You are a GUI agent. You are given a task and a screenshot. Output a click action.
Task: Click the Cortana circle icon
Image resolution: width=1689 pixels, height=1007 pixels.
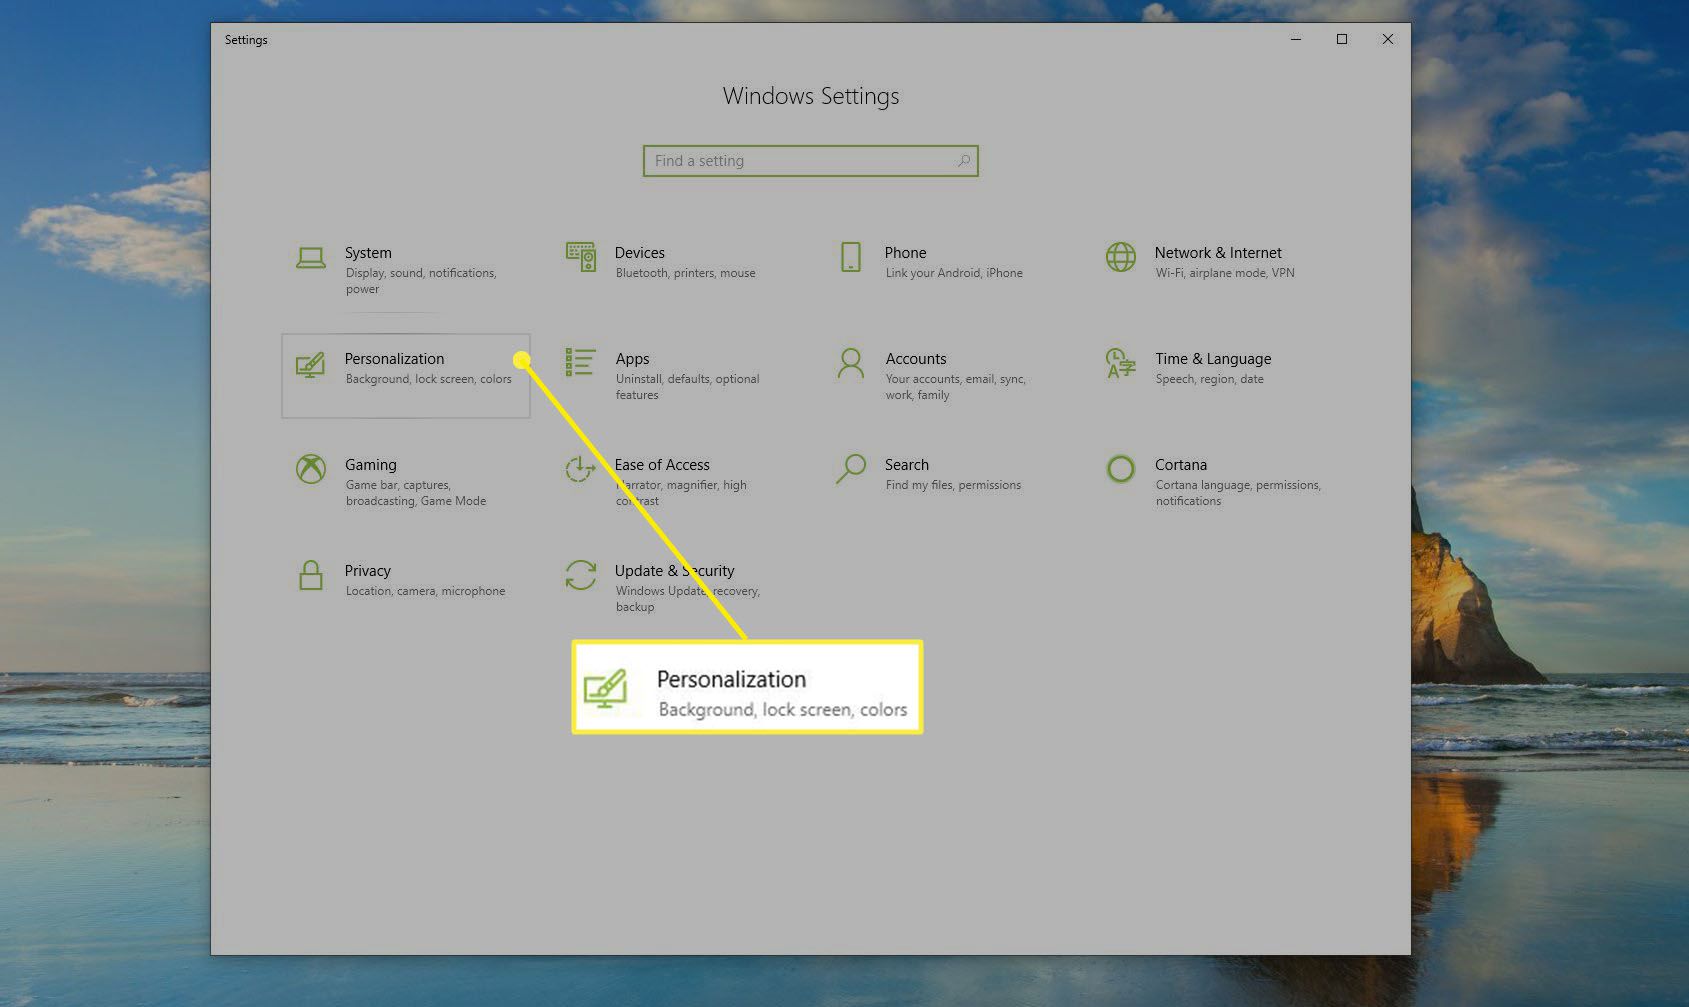[1121, 469]
